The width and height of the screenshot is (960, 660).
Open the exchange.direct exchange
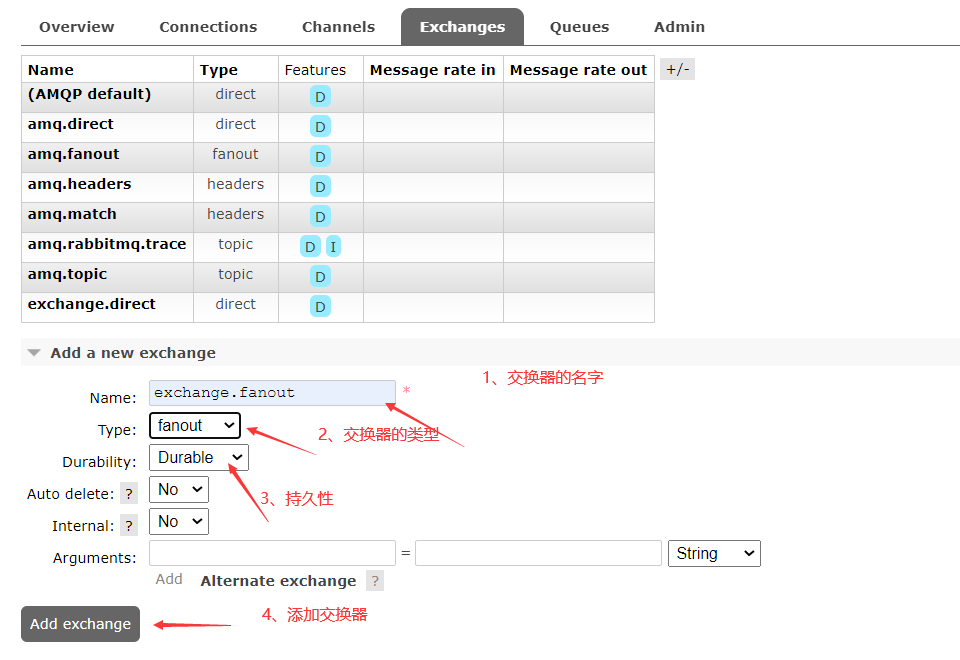(x=92, y=304)
